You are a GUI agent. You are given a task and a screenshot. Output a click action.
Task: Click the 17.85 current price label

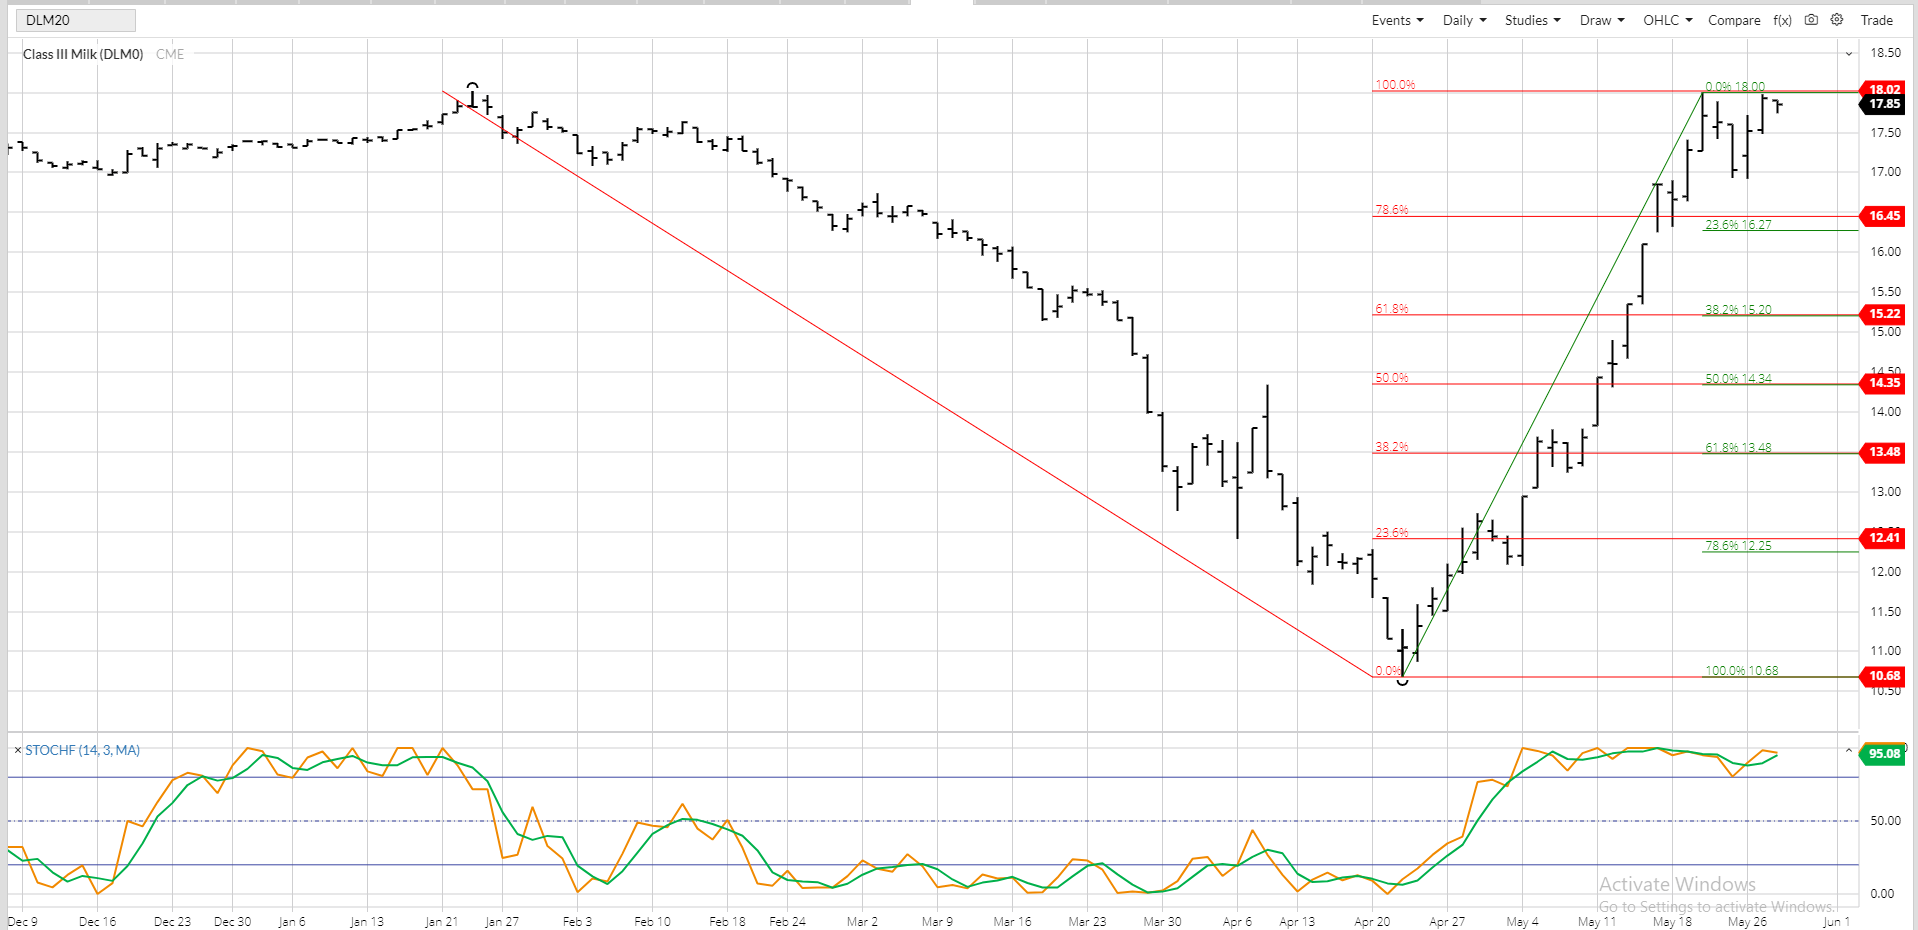[1884, 104]
